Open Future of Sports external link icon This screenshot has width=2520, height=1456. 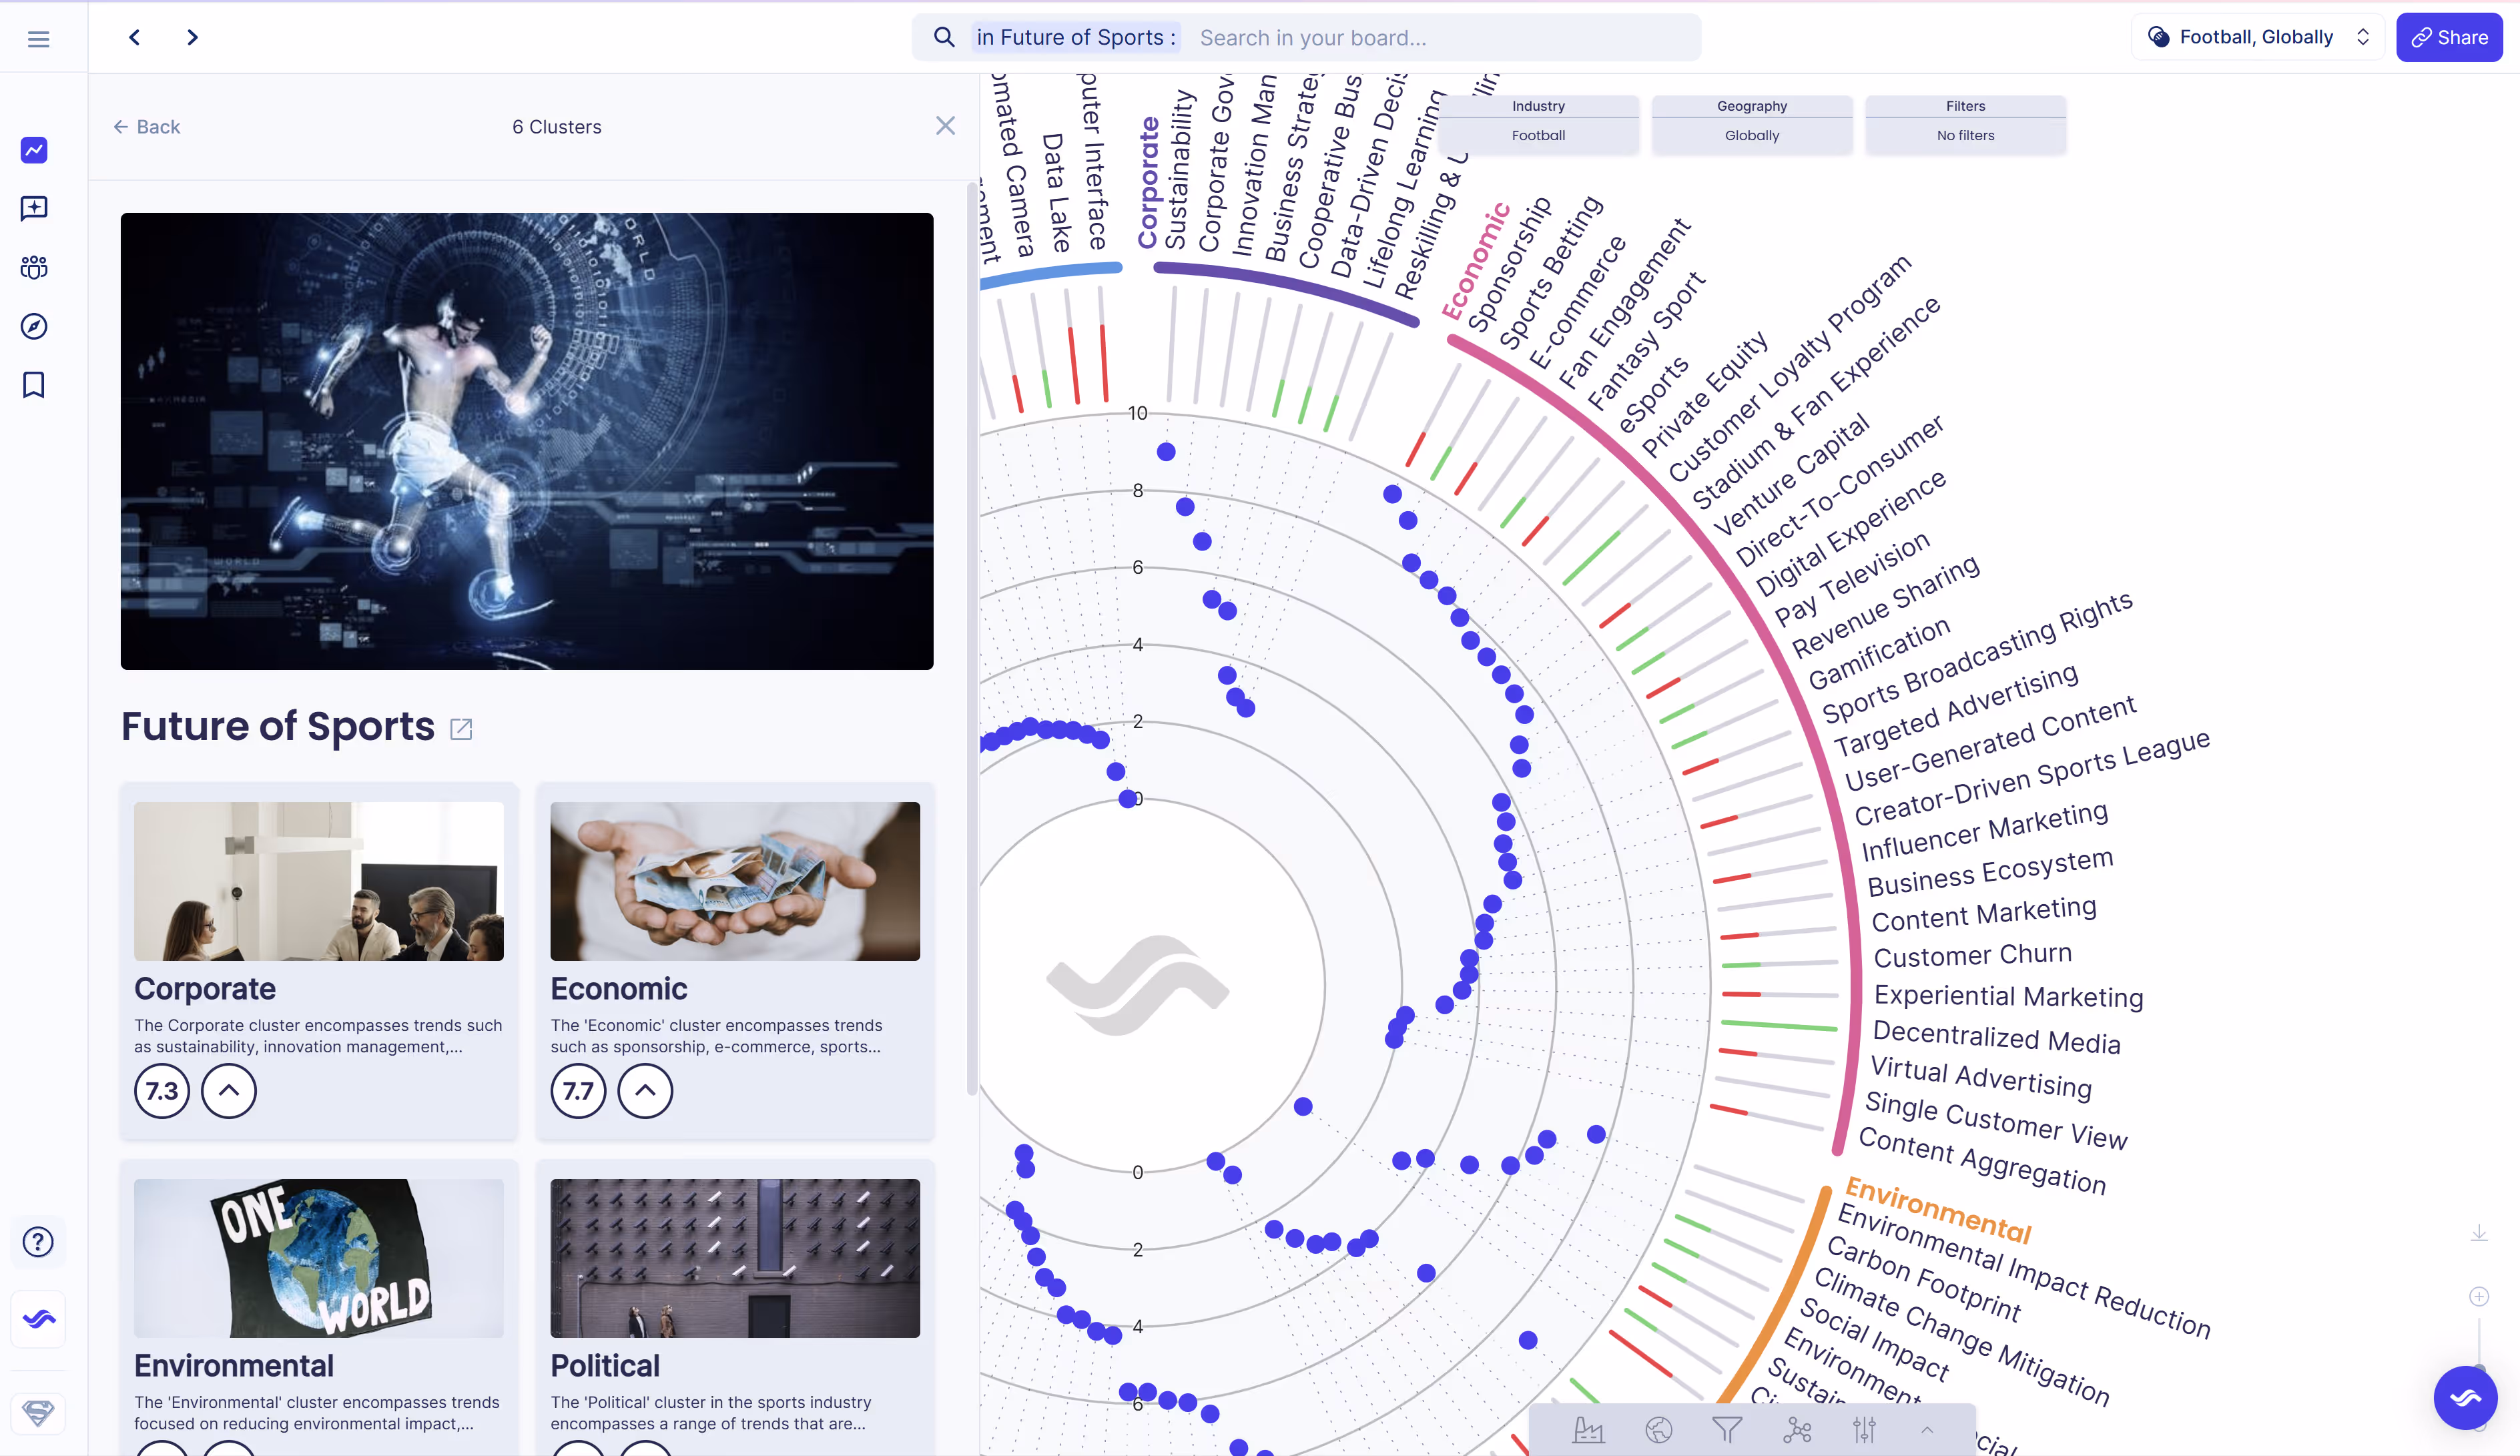[461, 729]
